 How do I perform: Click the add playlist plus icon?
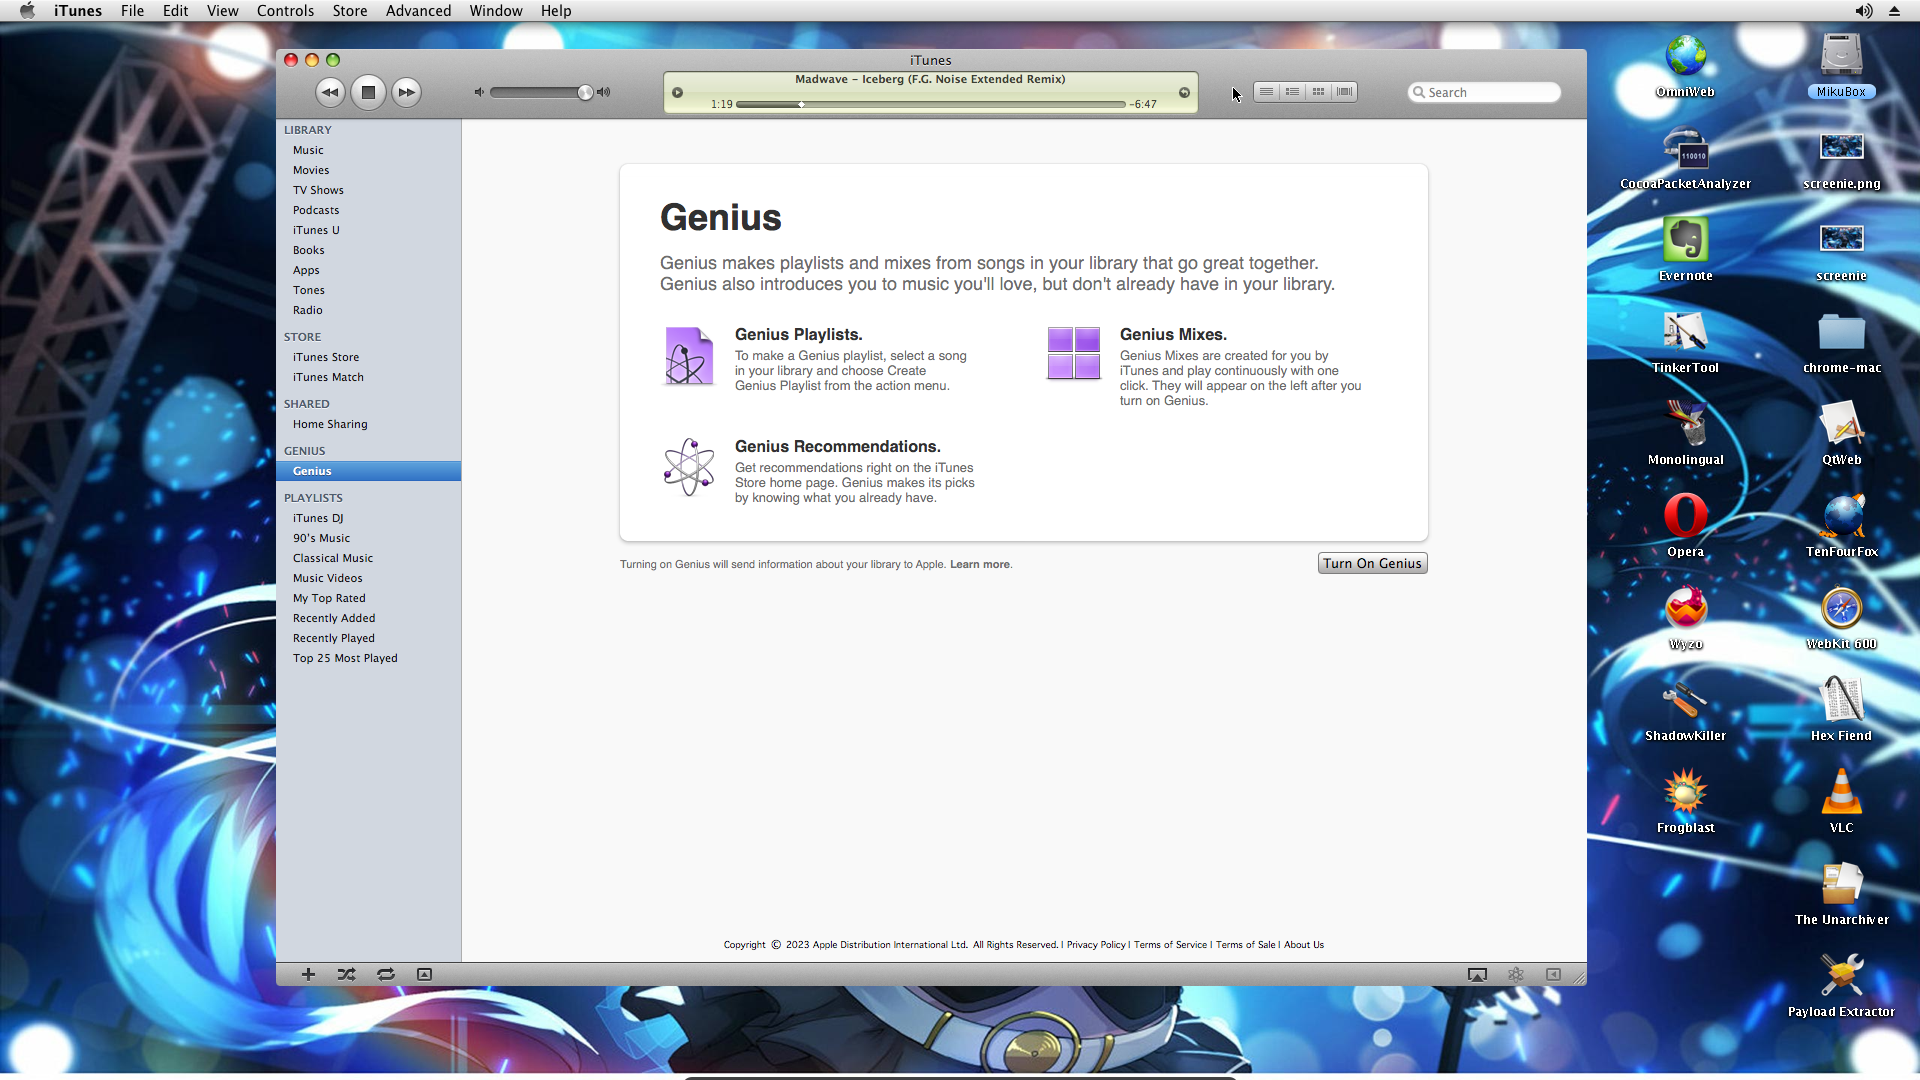tap(308, 974)
